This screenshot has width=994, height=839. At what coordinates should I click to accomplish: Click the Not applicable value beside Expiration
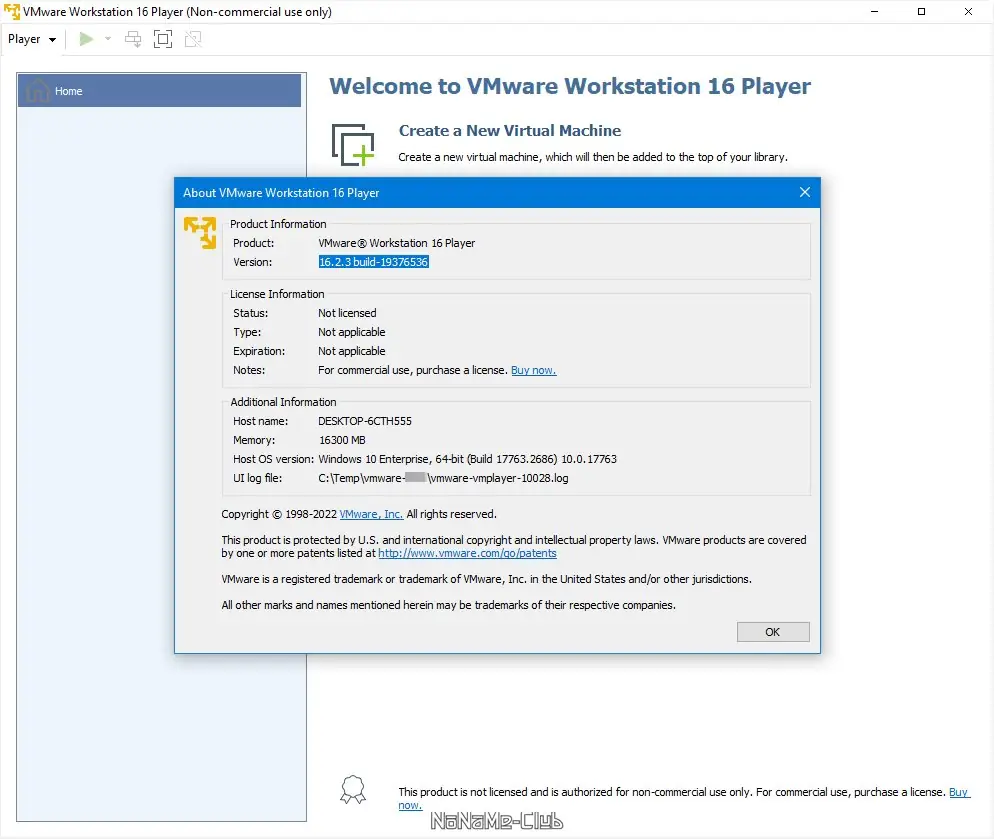click(x=352, y=351)
